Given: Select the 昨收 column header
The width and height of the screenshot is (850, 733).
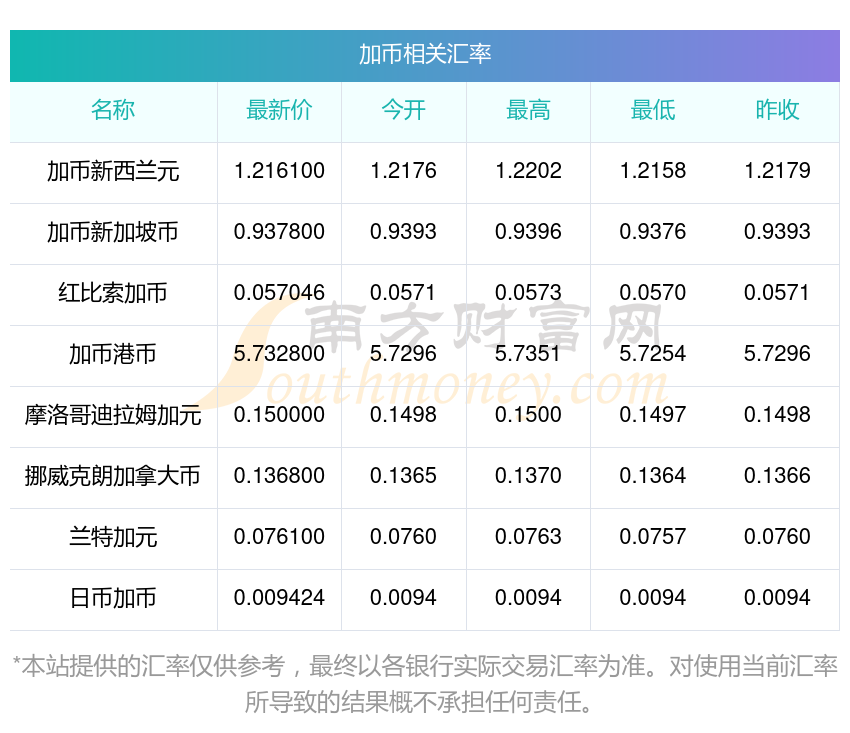Looking at the screenshot, I should [777, 110].
